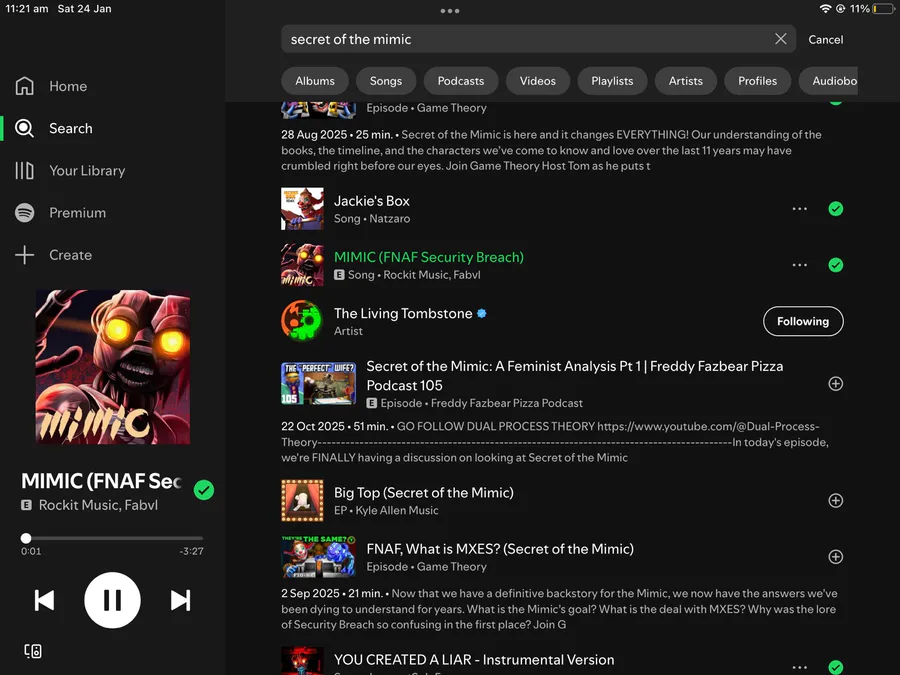The height and width of the screenshot is (675, 900).
Task: Open FNAF, What is MXES? episode title
Action: click(500, 549)
